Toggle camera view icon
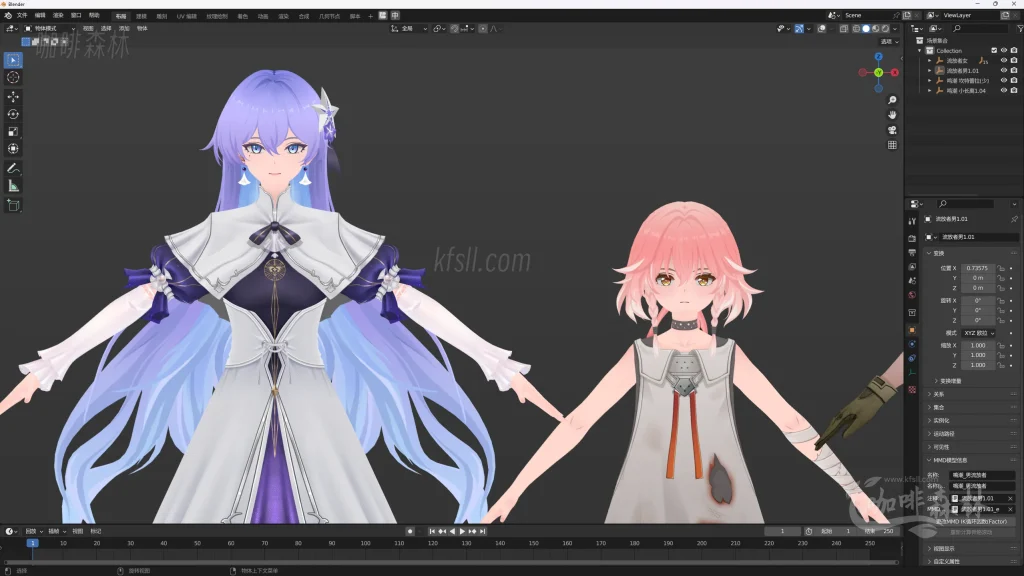The height and width of the screenshot is (576, 1024). (x=892, y=130)
